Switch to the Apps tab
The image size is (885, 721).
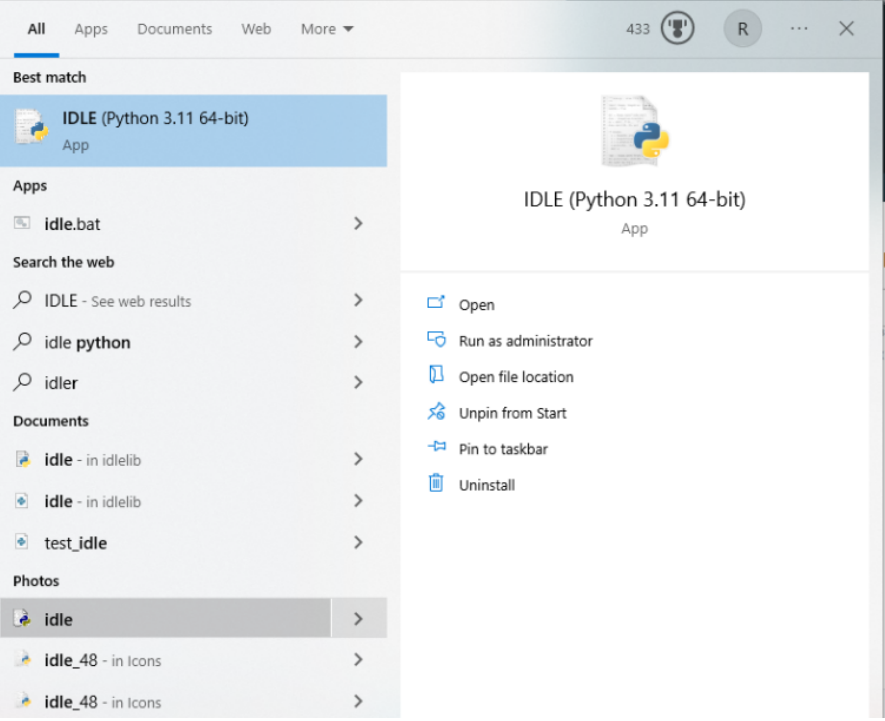[91, 29]
